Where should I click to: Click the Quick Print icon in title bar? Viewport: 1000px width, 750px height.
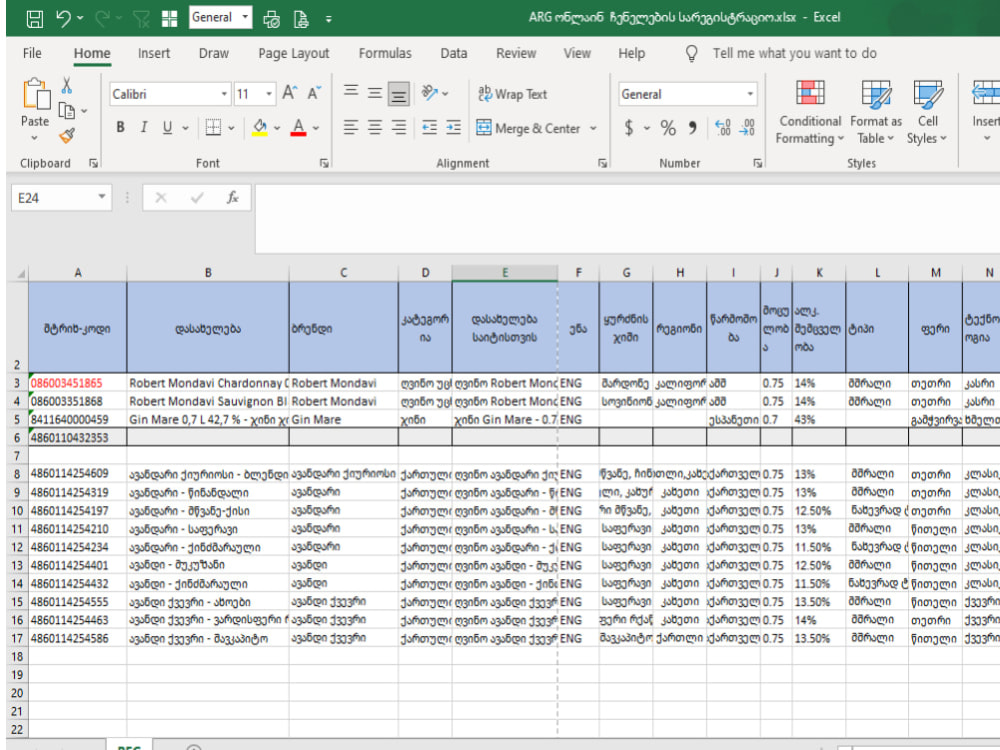pyautogui.click(x=271, y=19)
